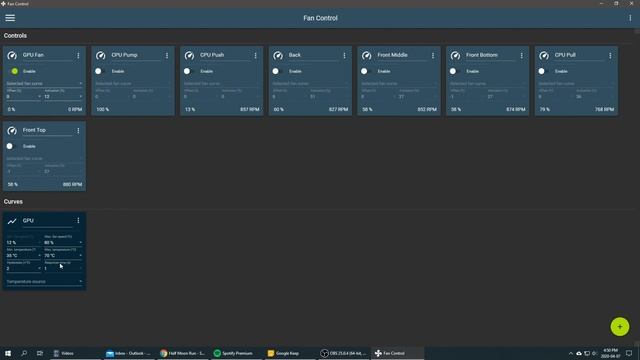Edit the GPU curve name field

47,221
